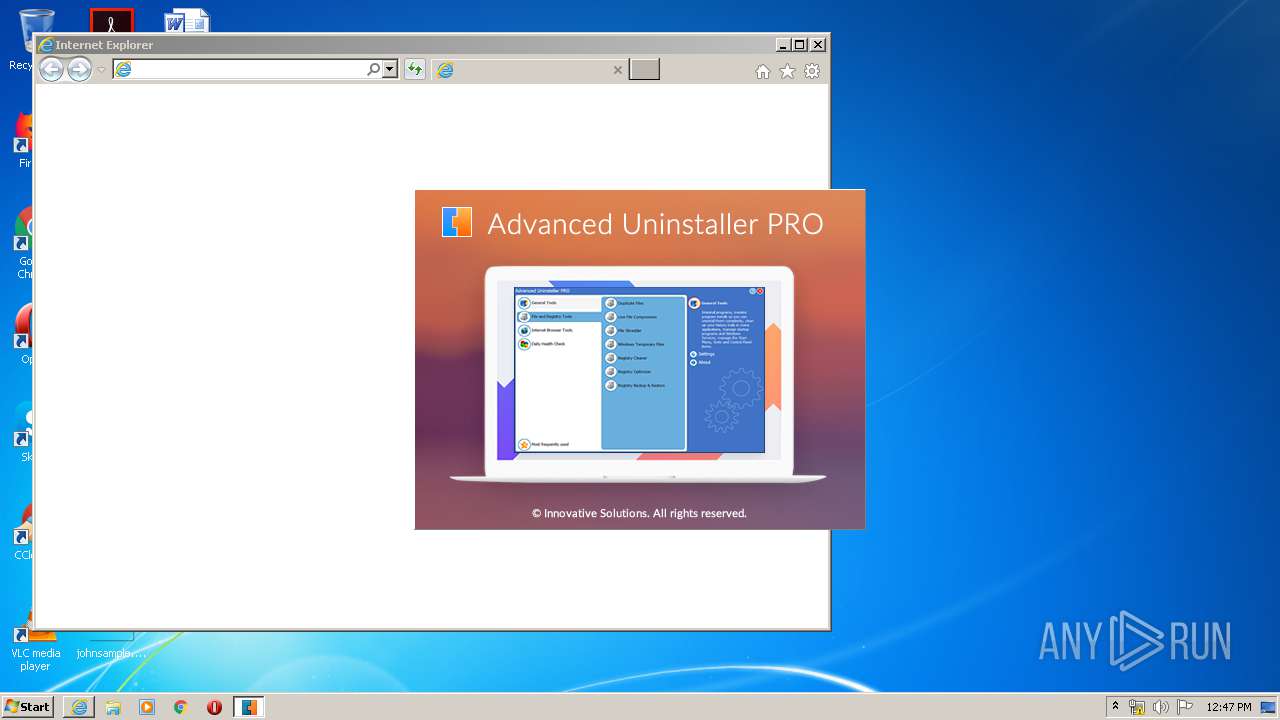This screenshot has height=720, width=1280.
Task: Click the Internet Explorer taskbar icon
Action: 79,707
